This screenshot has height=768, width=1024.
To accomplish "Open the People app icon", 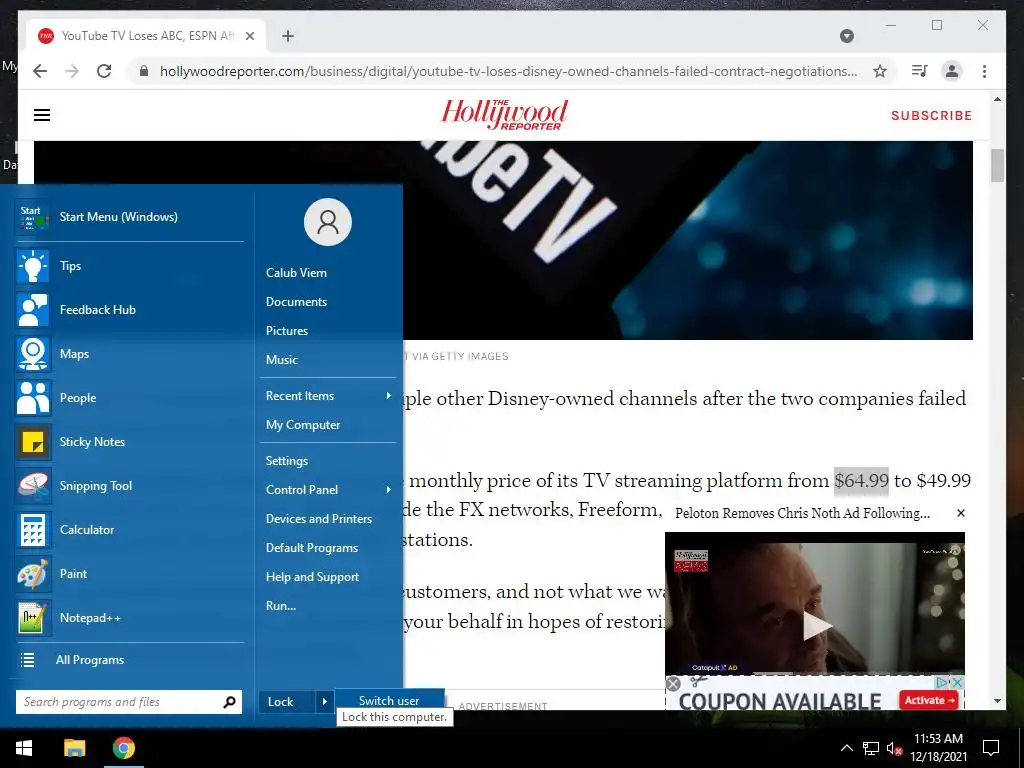I will tap(33, 398).
